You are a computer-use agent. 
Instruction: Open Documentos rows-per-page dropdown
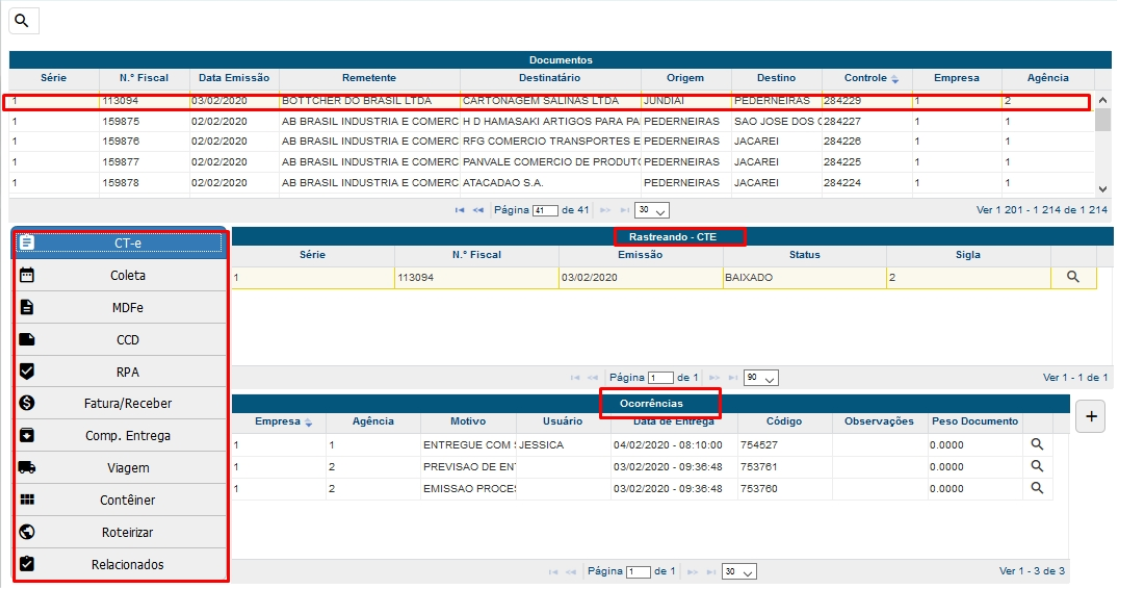tap(652, 211)
